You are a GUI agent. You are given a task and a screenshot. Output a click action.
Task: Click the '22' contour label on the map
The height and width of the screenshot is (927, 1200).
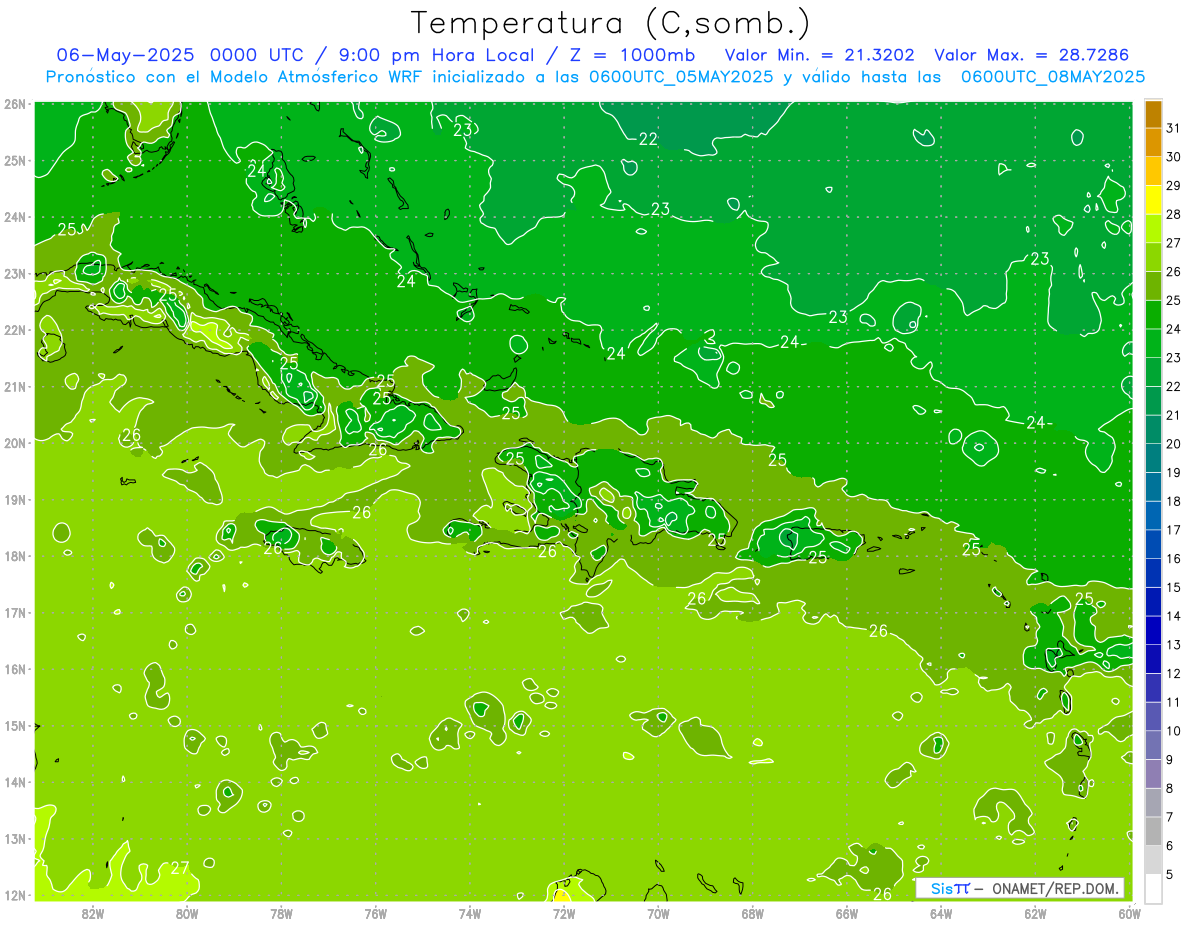click(648, 139)
